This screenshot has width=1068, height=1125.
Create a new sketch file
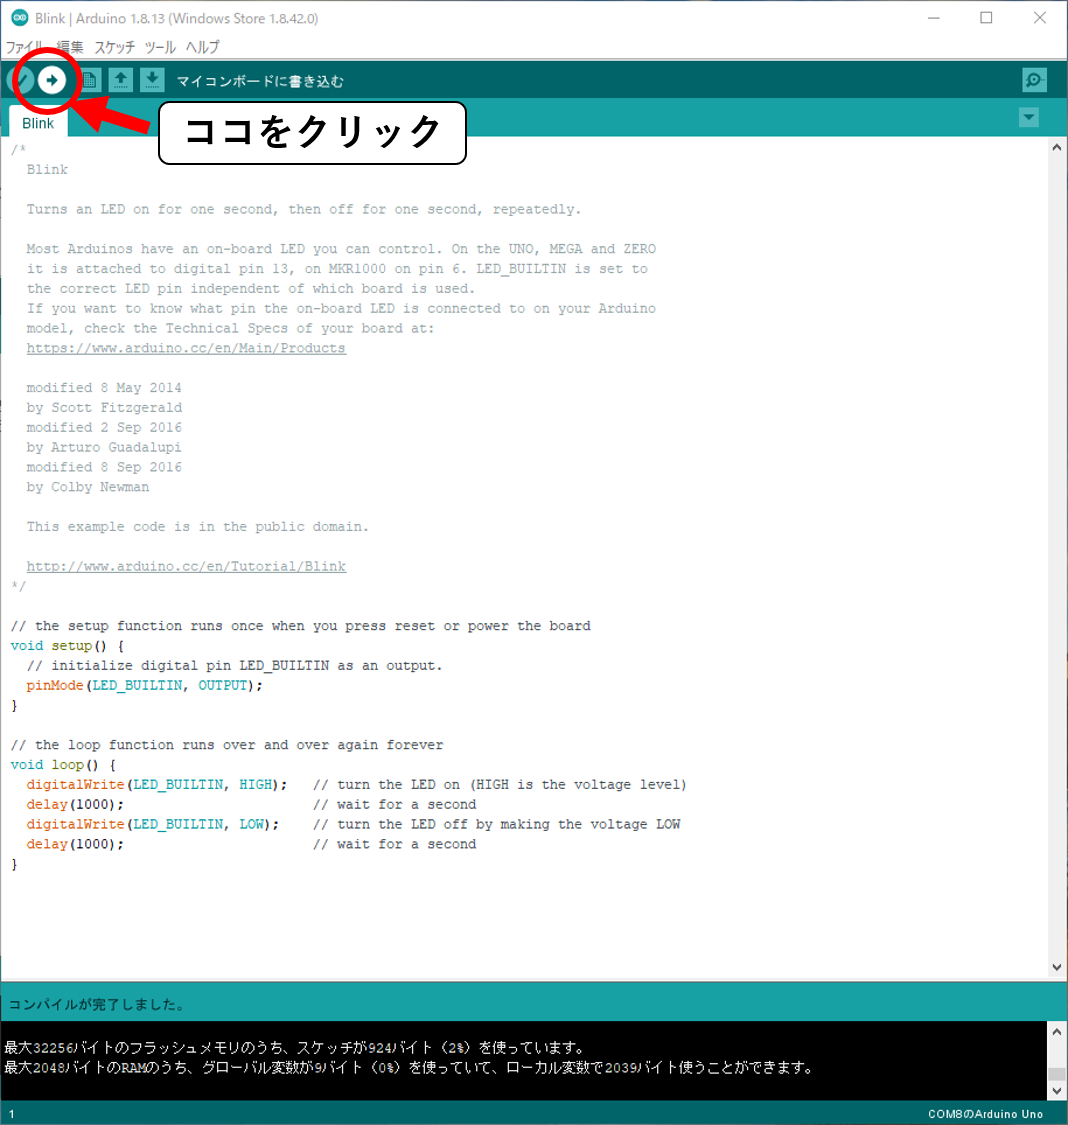[90, 80]
